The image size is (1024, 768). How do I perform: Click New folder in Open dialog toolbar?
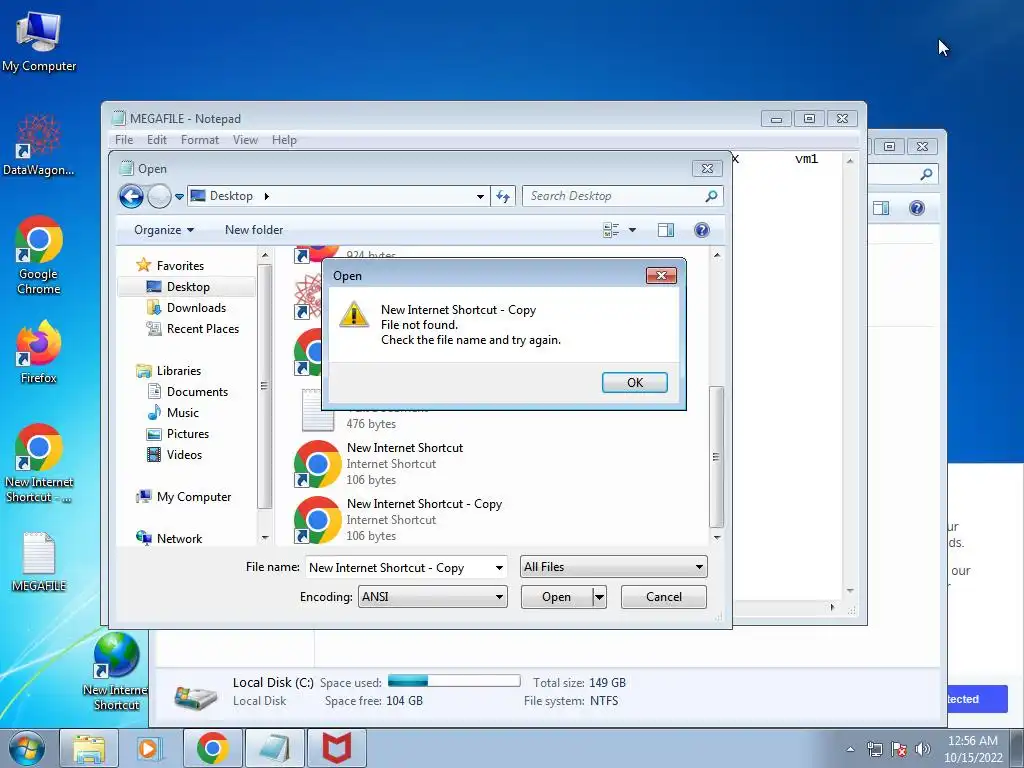tap(254, 230)
